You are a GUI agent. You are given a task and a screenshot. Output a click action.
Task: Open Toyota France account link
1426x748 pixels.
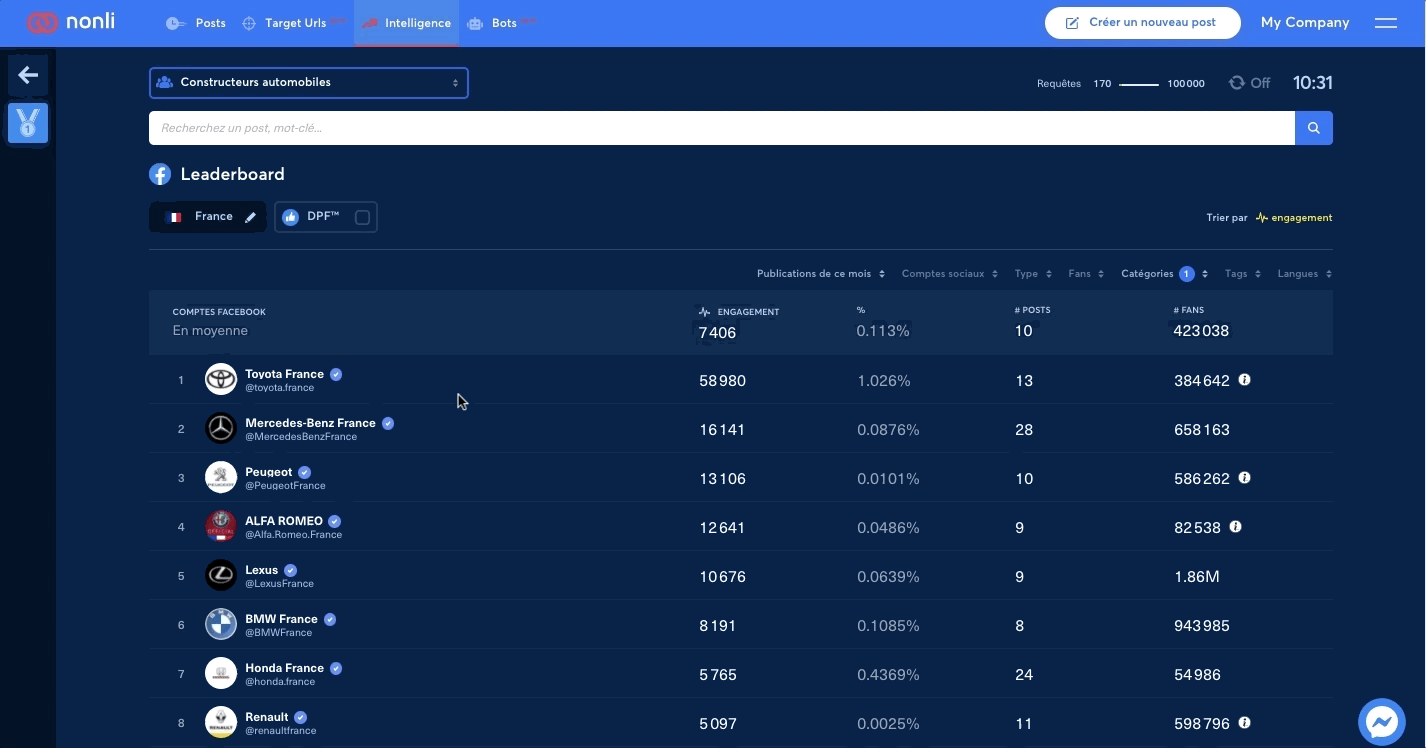pos(284,374)
